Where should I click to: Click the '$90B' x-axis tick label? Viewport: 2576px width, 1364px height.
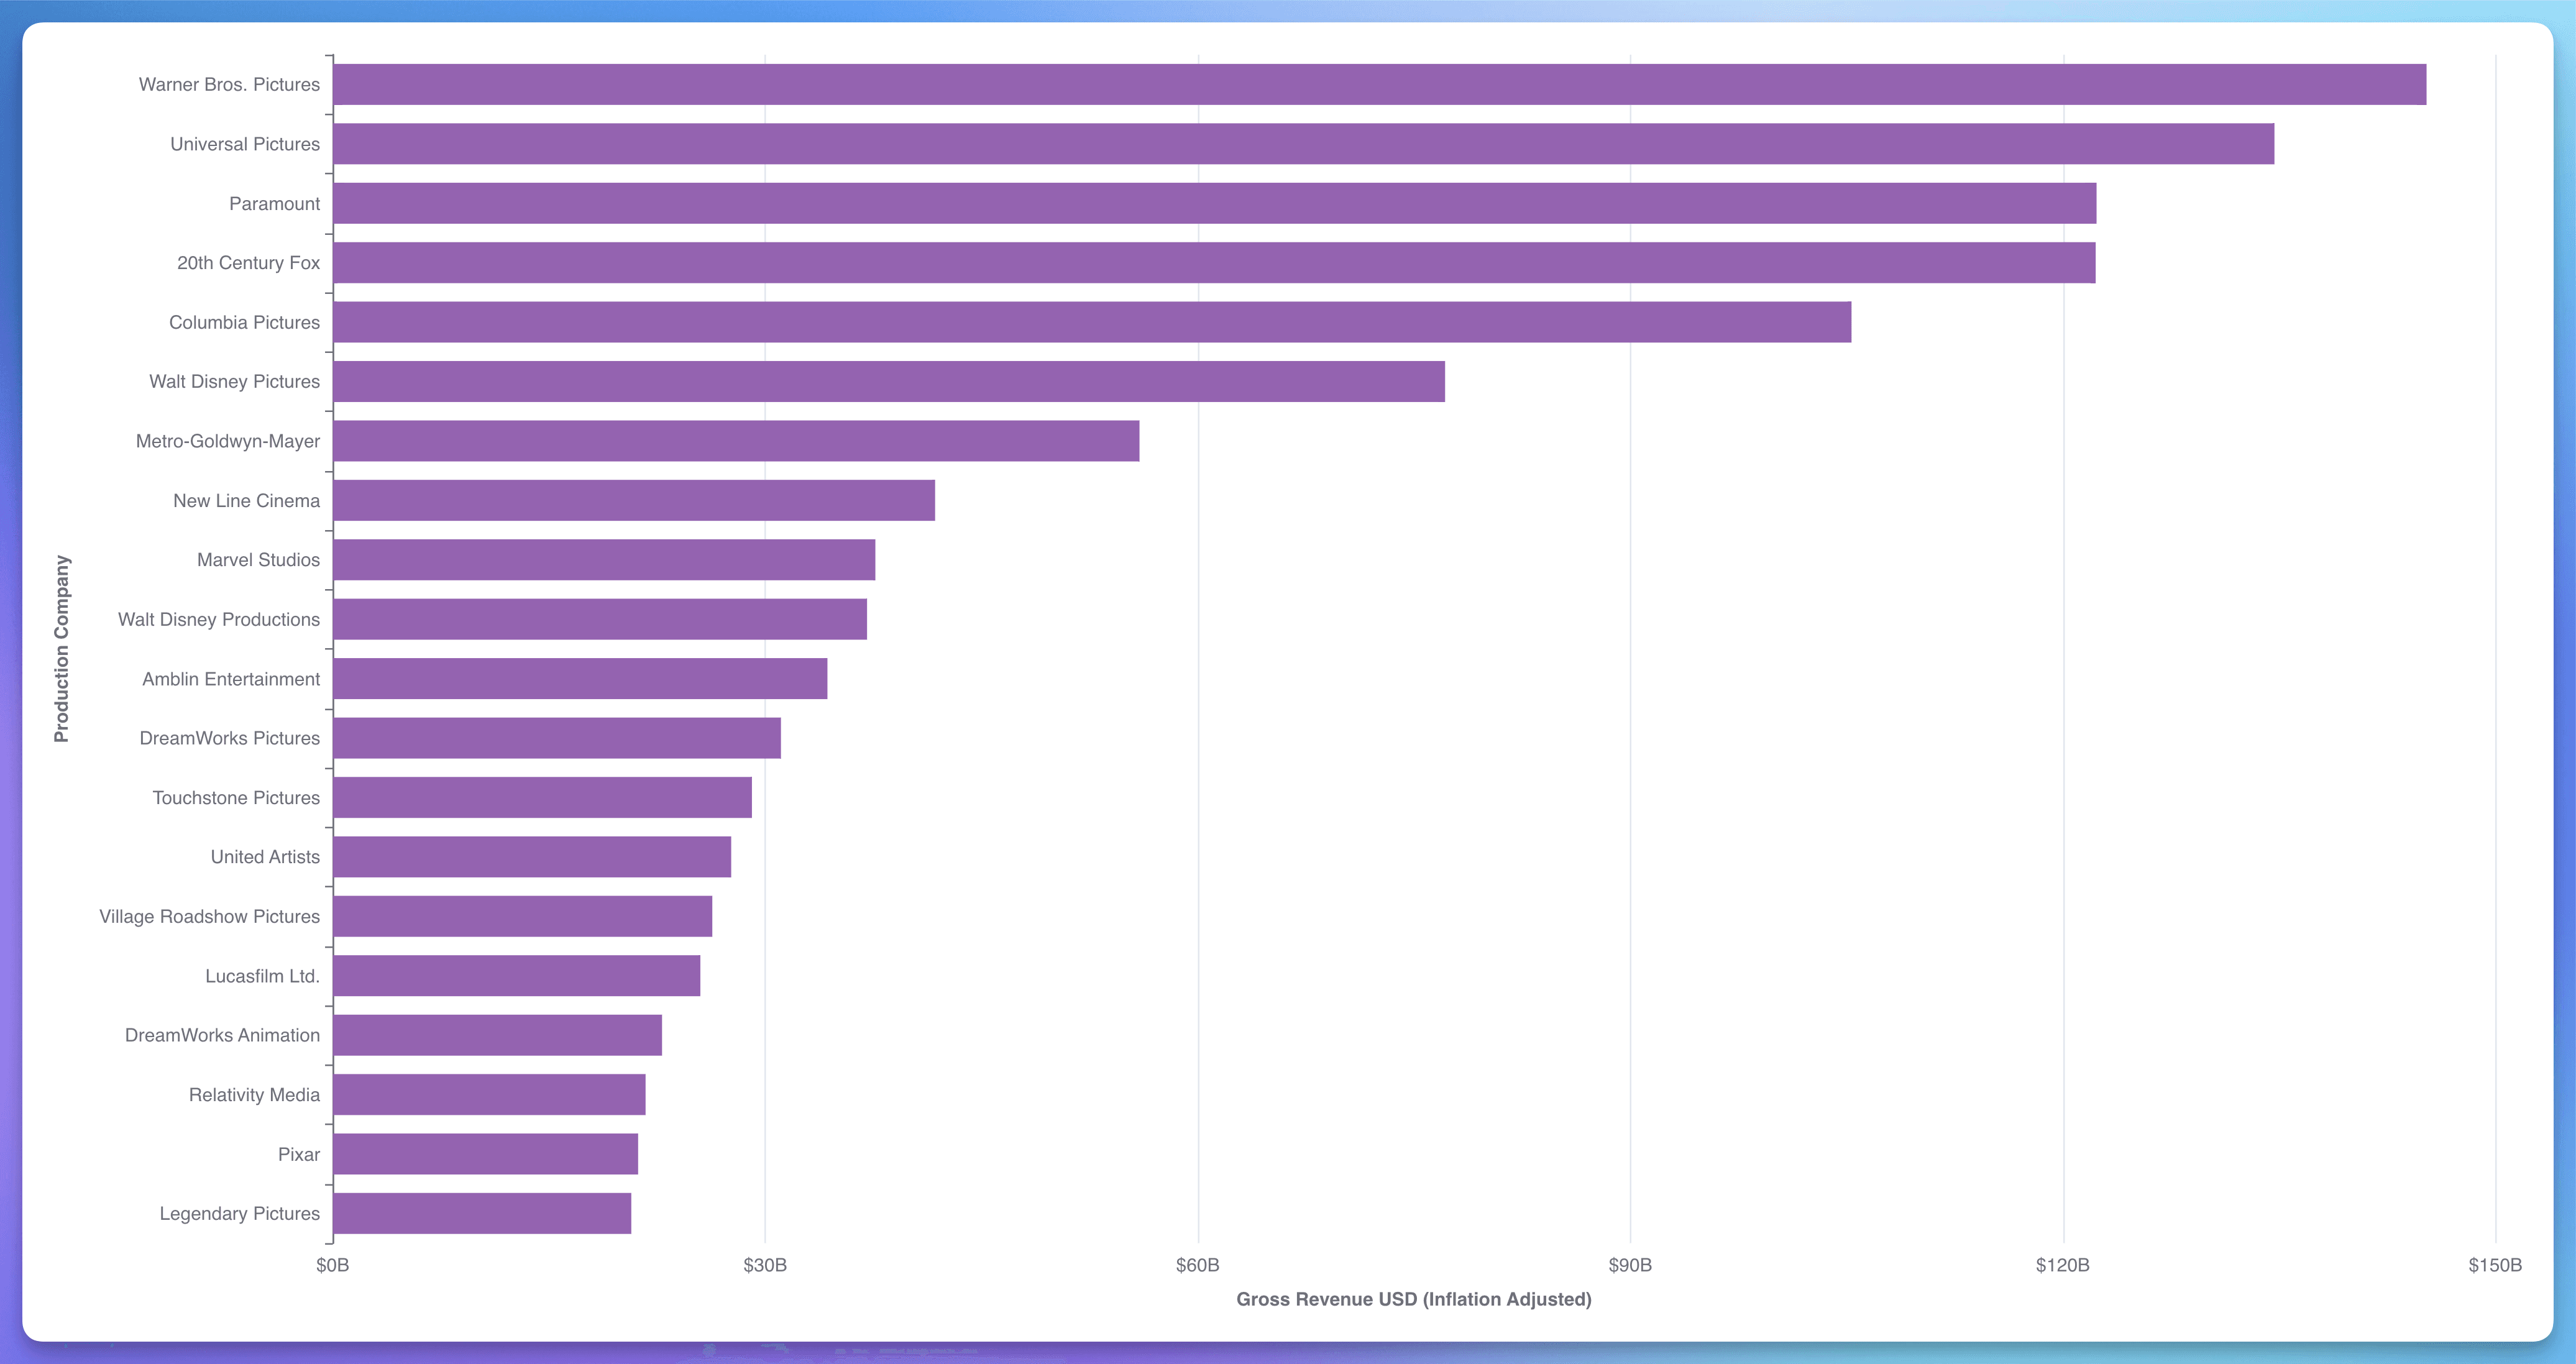(x=1630, y=1265)
